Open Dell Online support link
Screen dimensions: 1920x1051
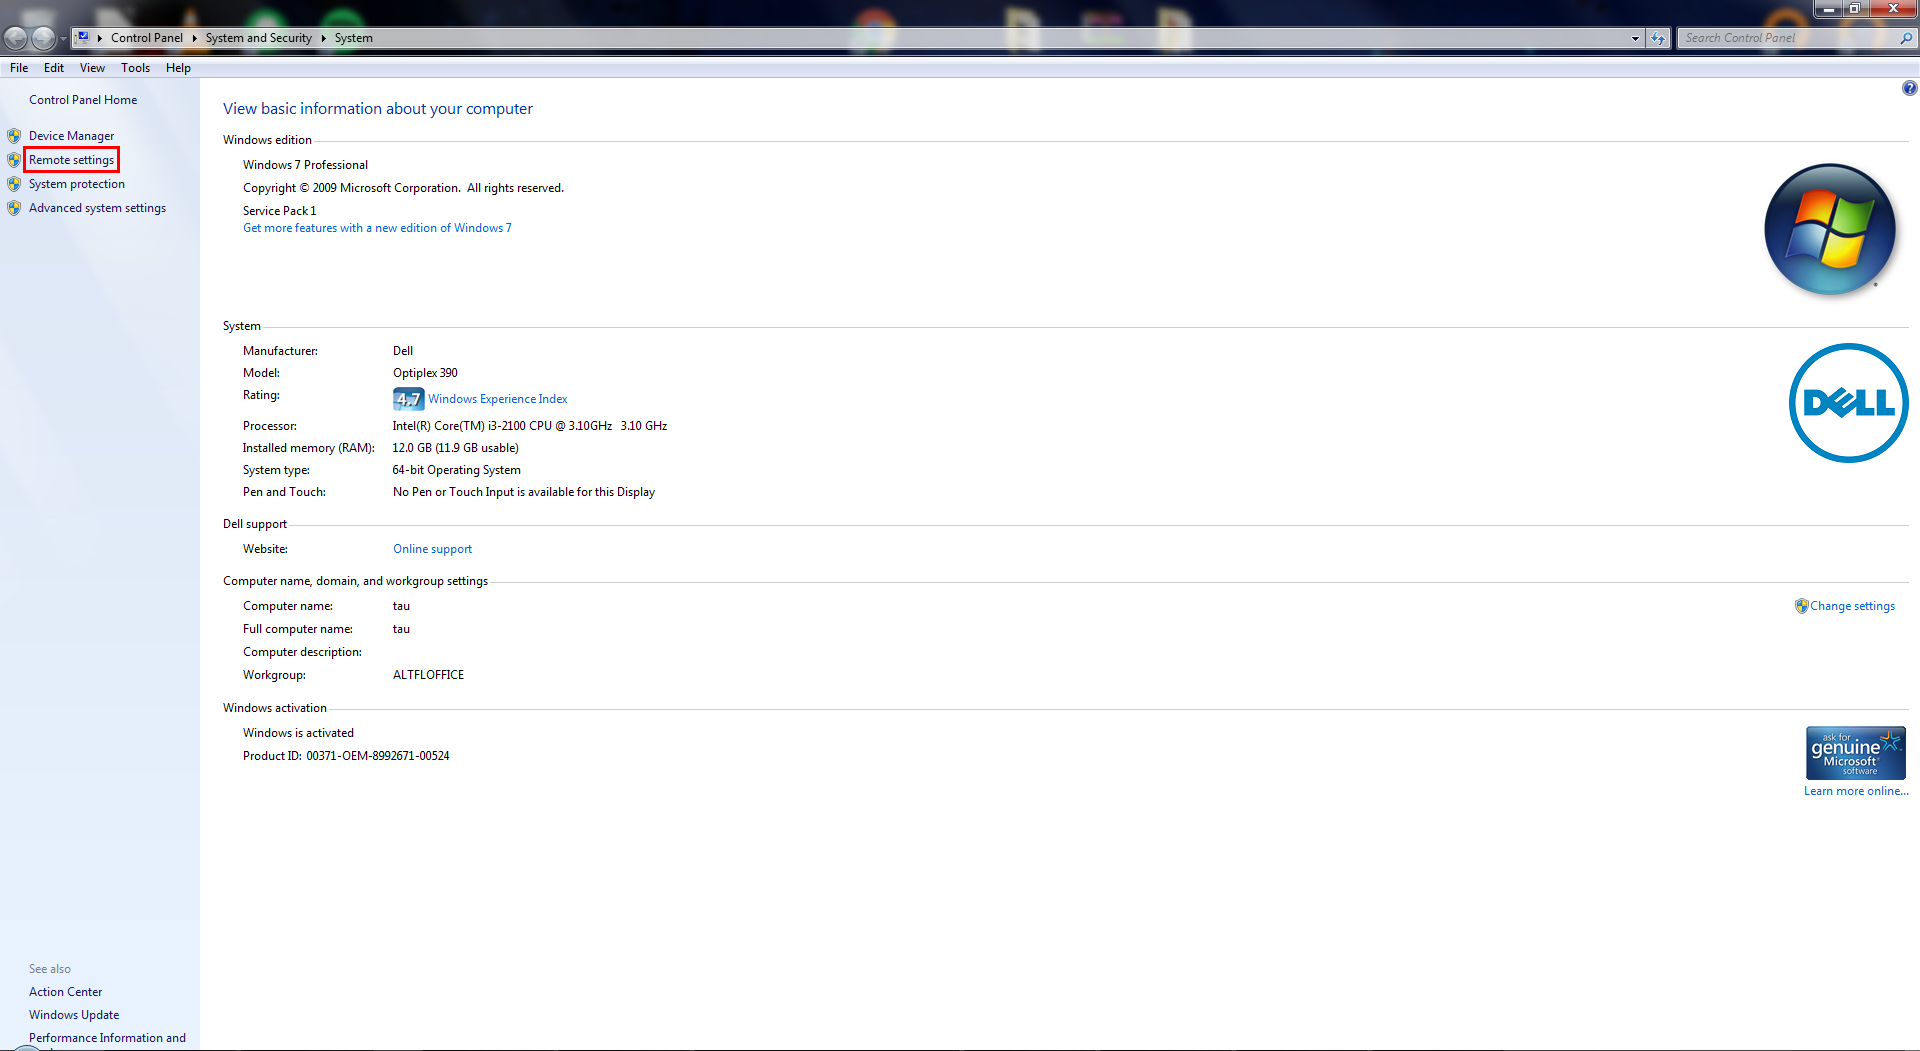pos(432,549)
